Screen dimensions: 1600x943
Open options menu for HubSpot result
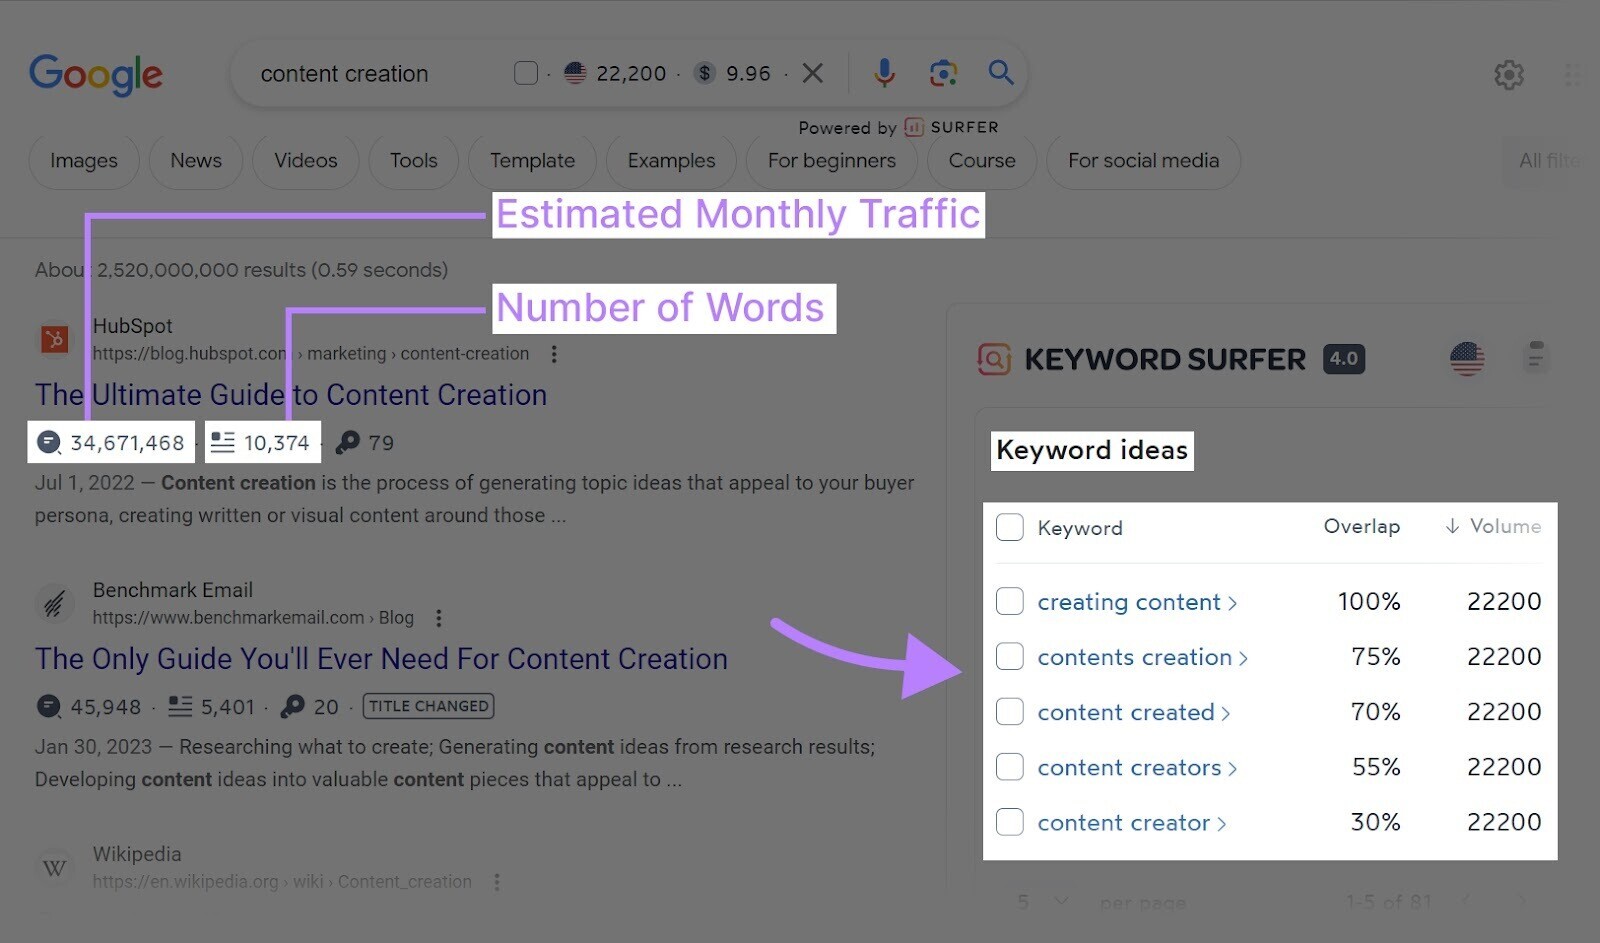click(x=554, y=354)
